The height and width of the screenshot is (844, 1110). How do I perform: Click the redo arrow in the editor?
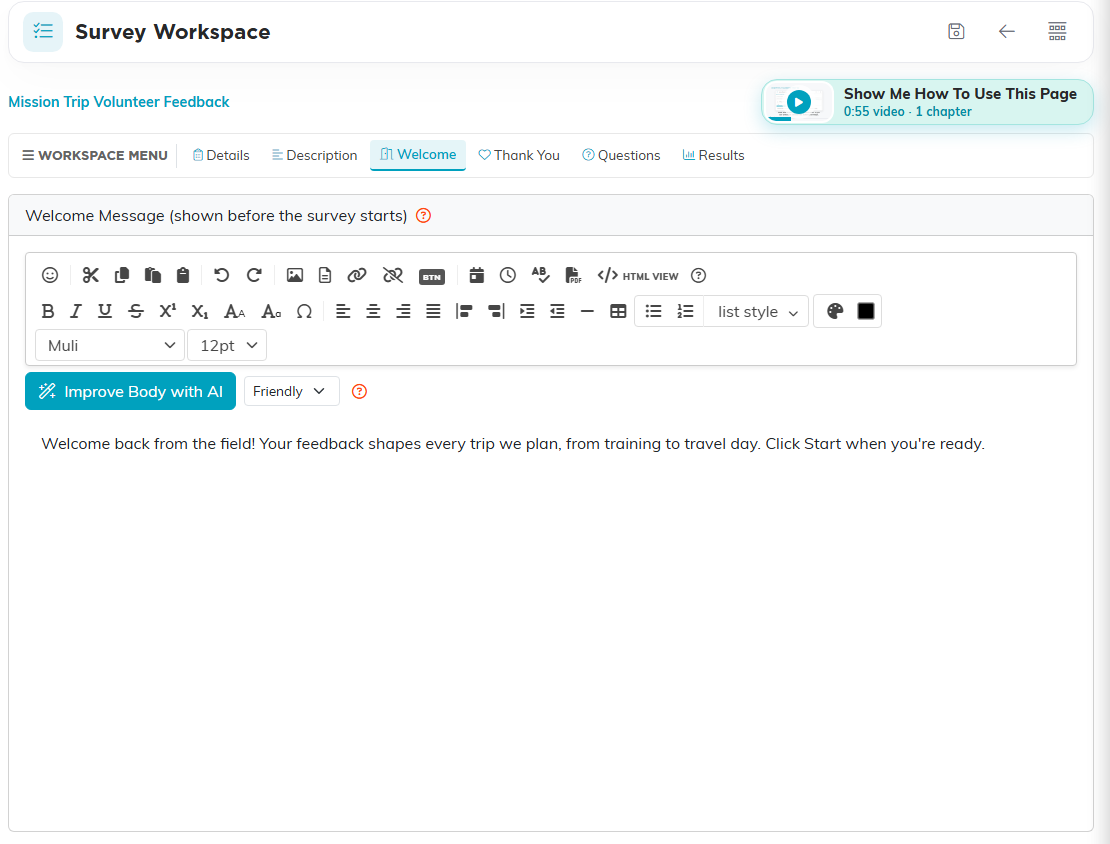point(254,275)
